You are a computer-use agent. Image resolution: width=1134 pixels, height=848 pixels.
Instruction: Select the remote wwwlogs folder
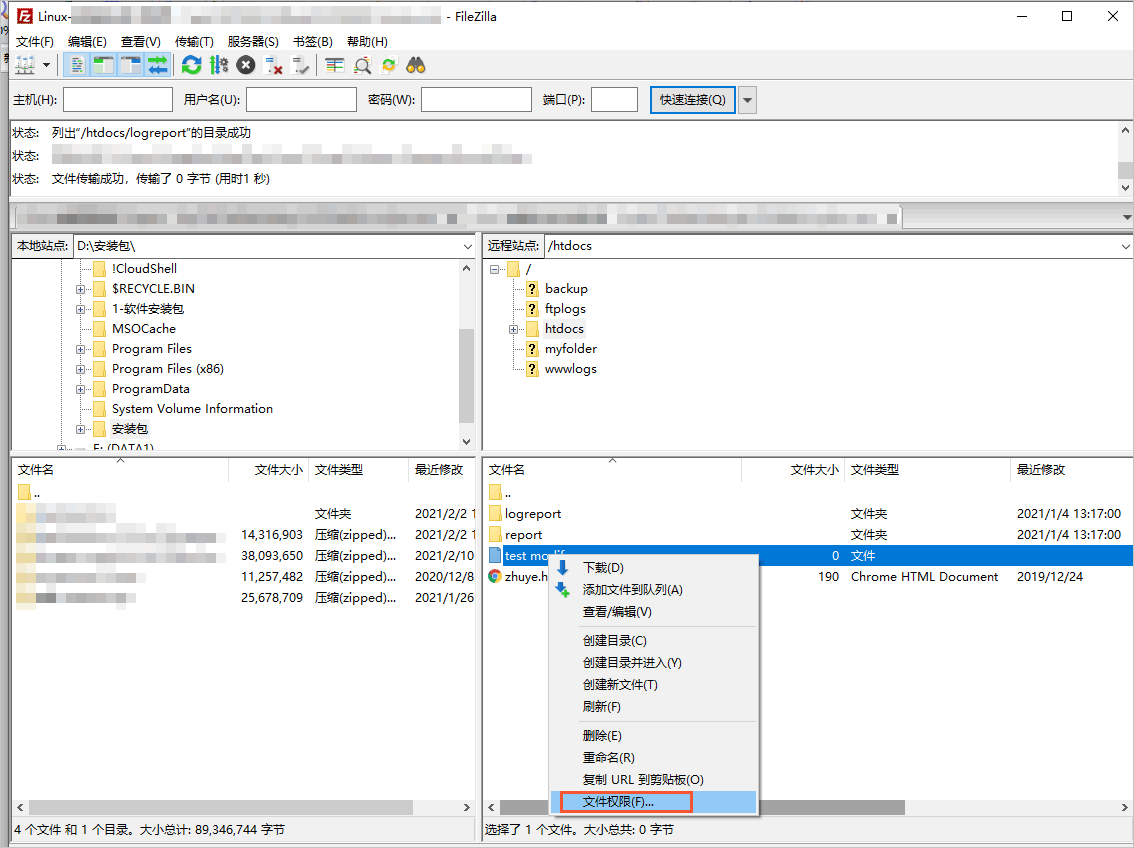click(571, 369)
